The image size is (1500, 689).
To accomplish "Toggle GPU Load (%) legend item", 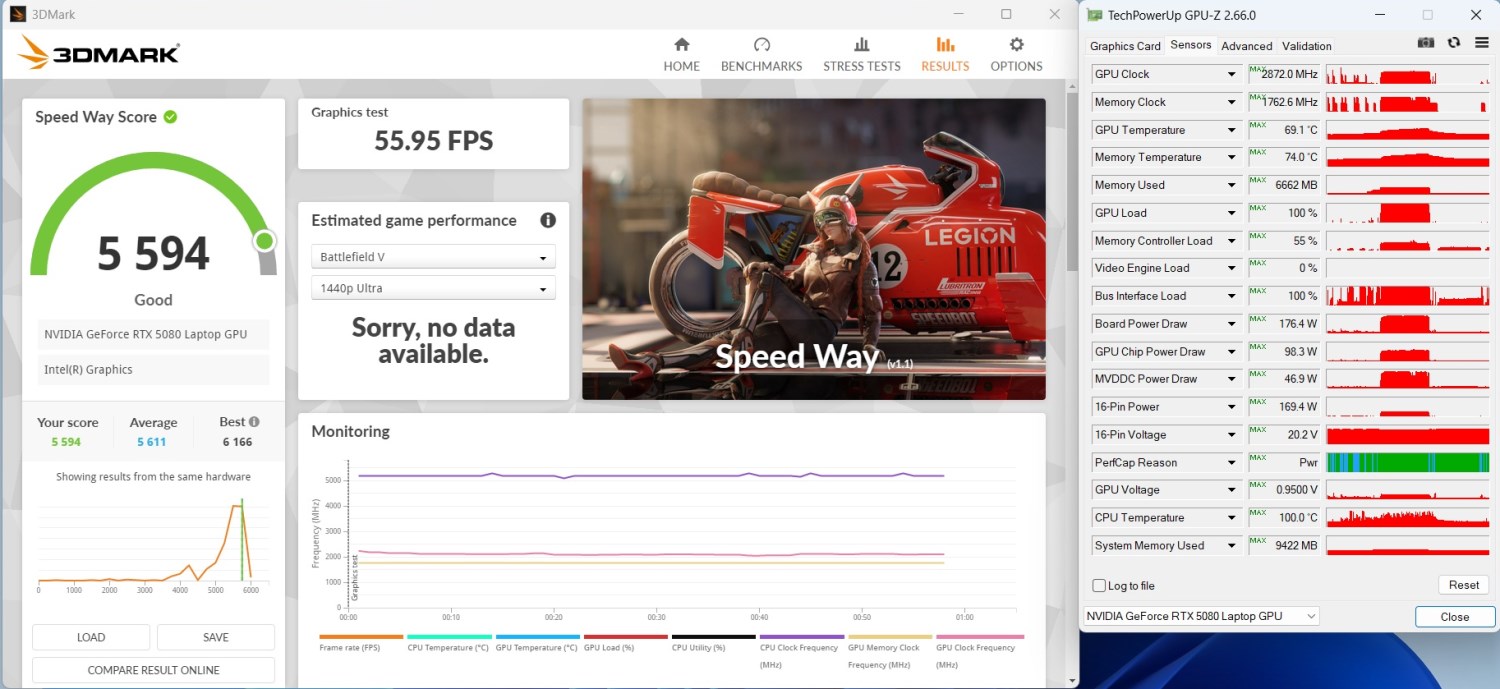I will click(625, 644).
